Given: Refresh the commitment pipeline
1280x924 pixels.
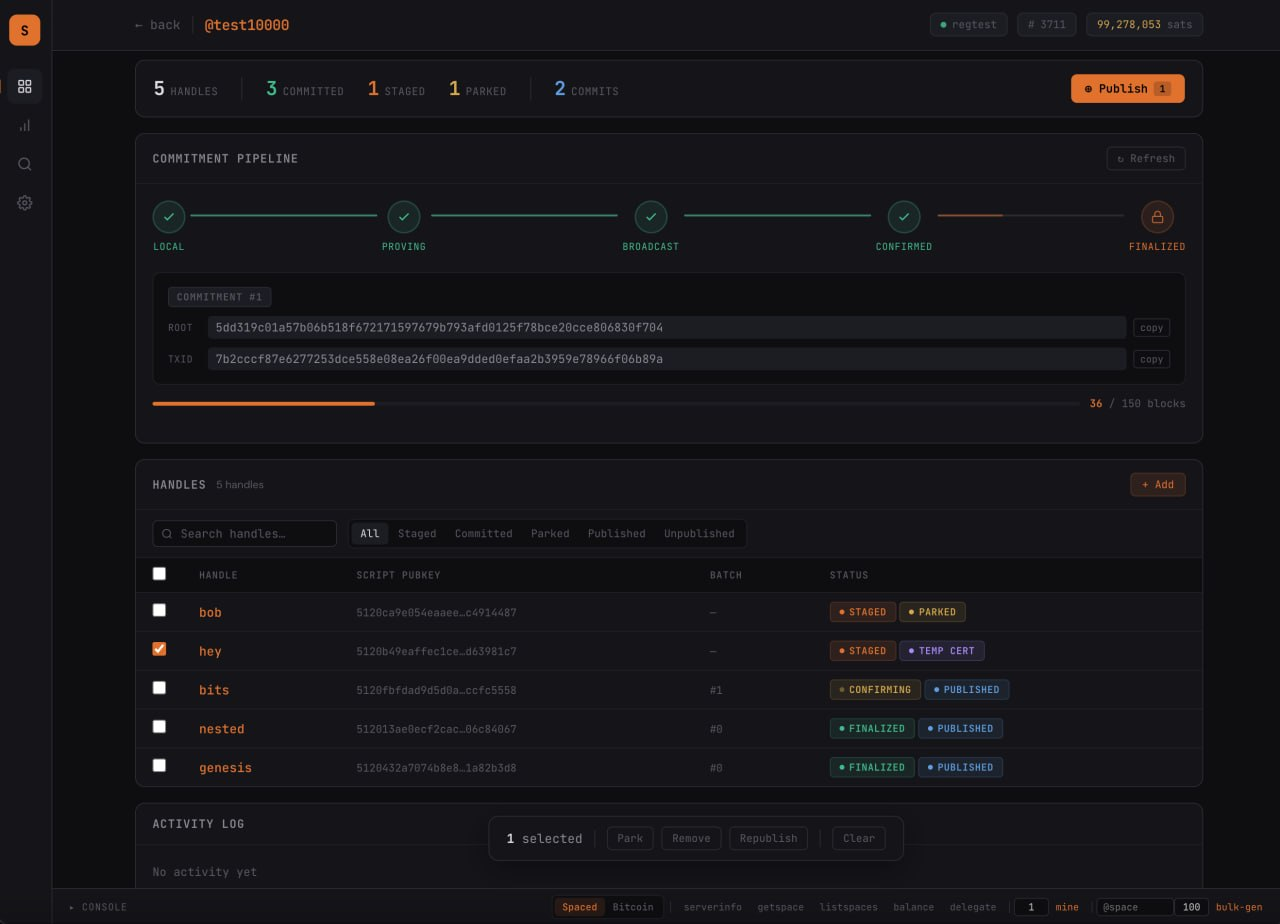Looking at the screenshot, I should [x=1146, y=158].
